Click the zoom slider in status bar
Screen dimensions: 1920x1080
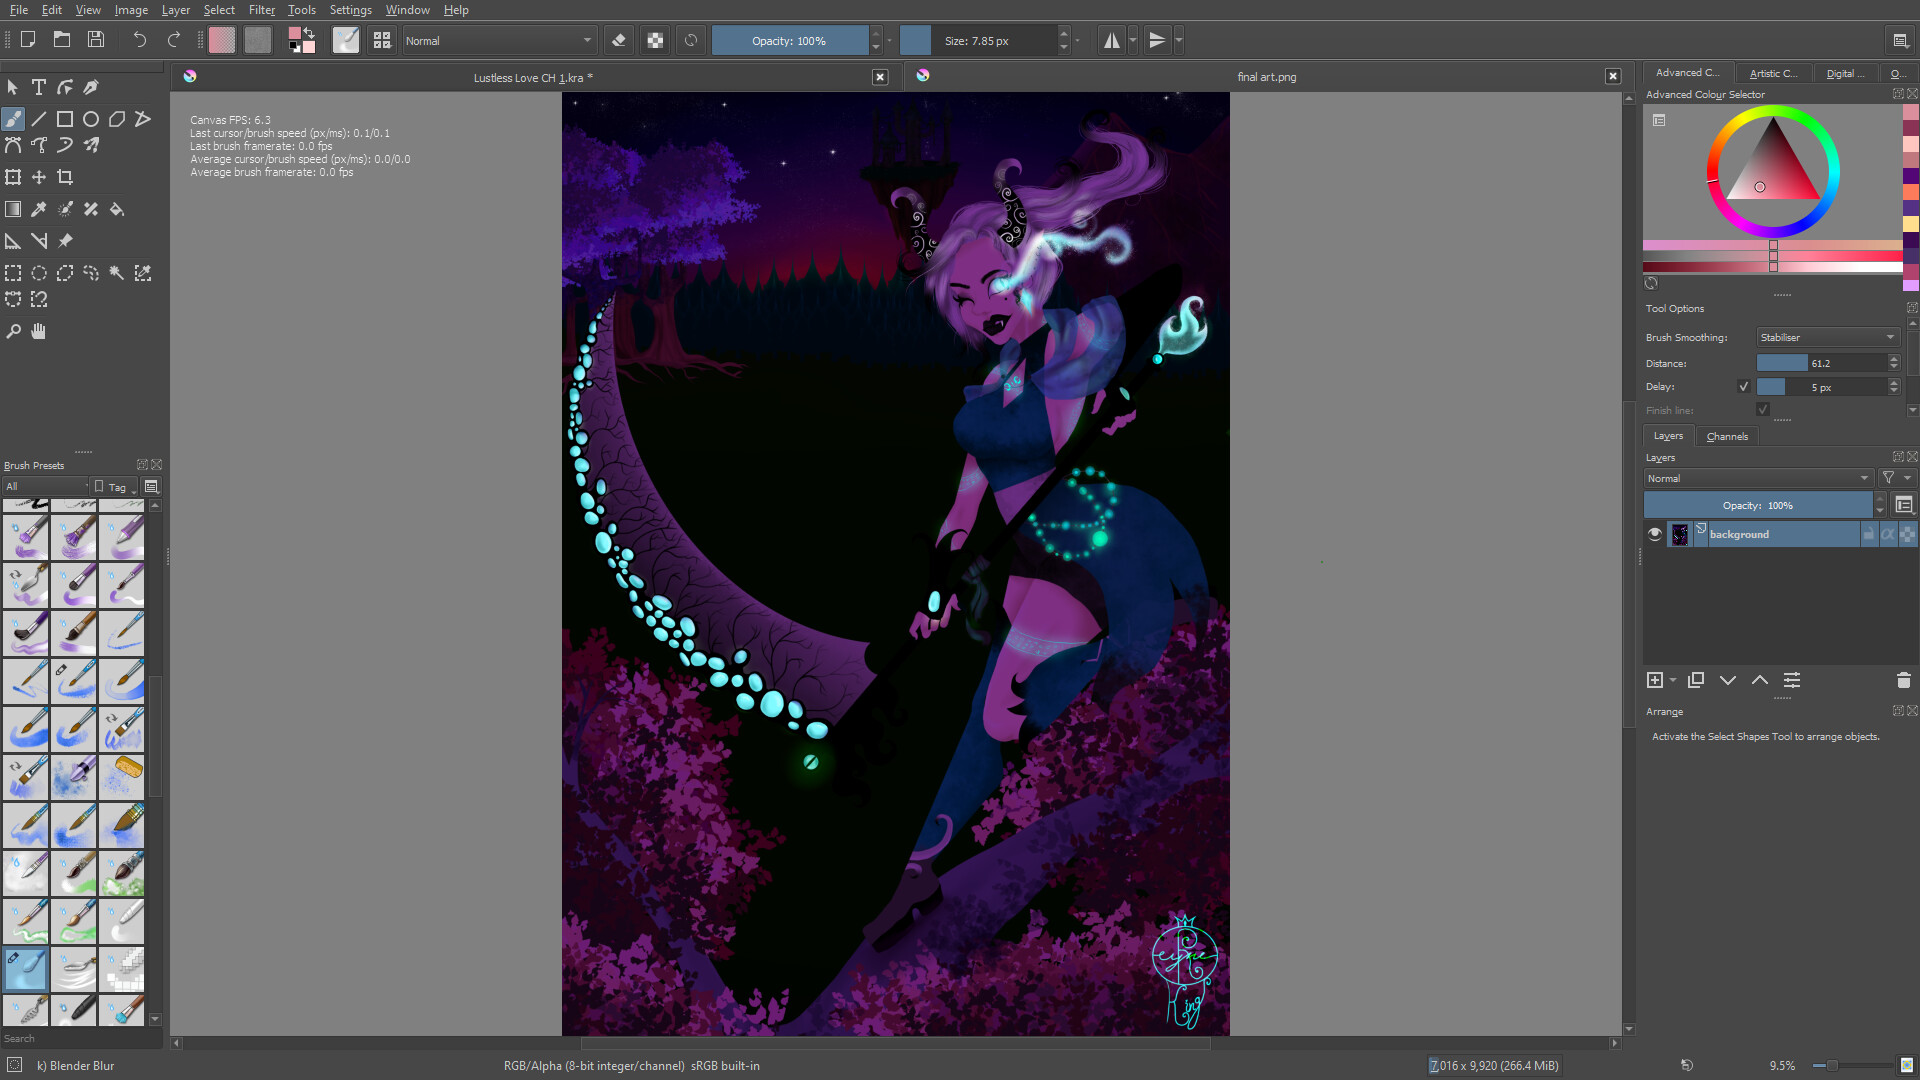pos(1853,1066)
